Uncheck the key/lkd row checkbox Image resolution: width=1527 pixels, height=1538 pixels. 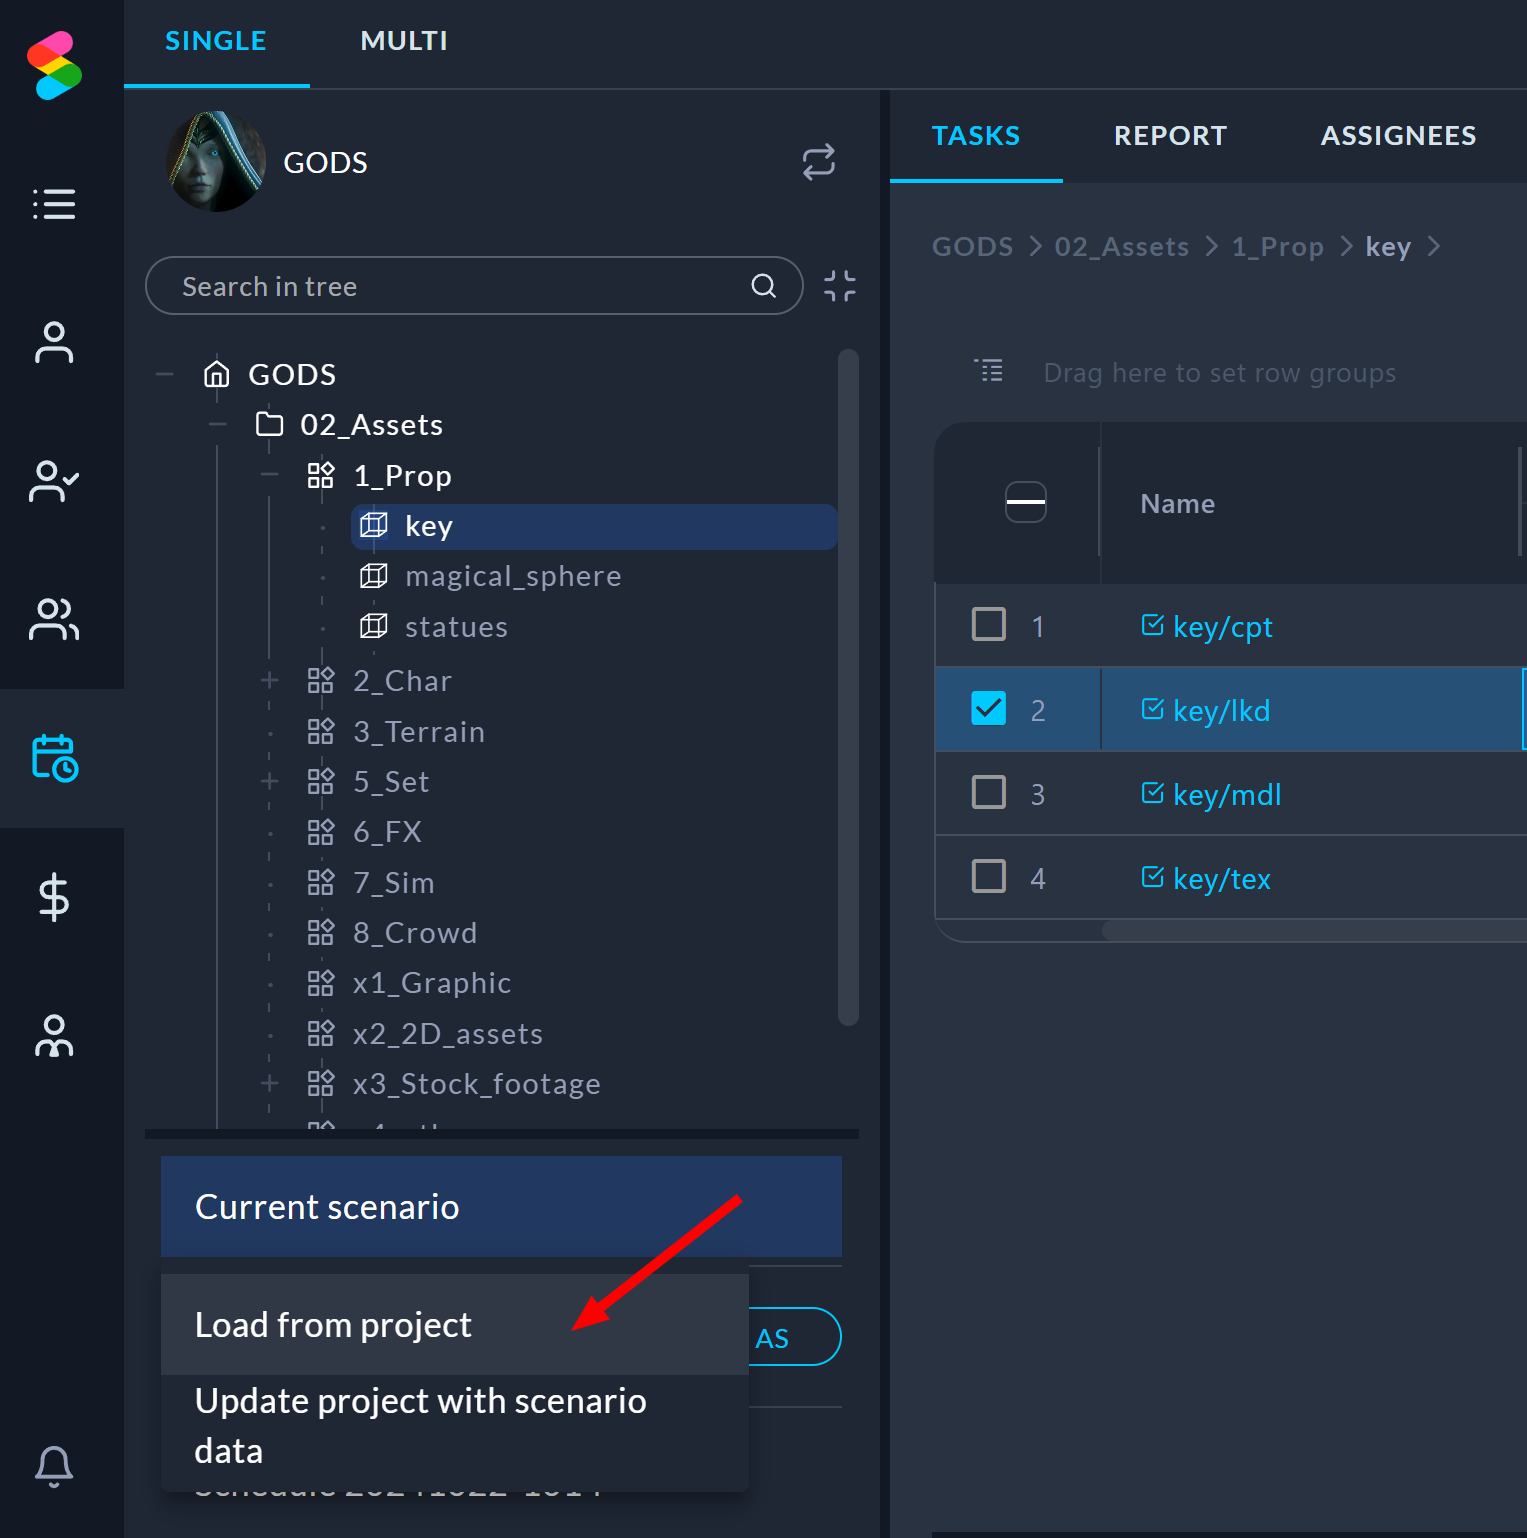tap(989, 708)
